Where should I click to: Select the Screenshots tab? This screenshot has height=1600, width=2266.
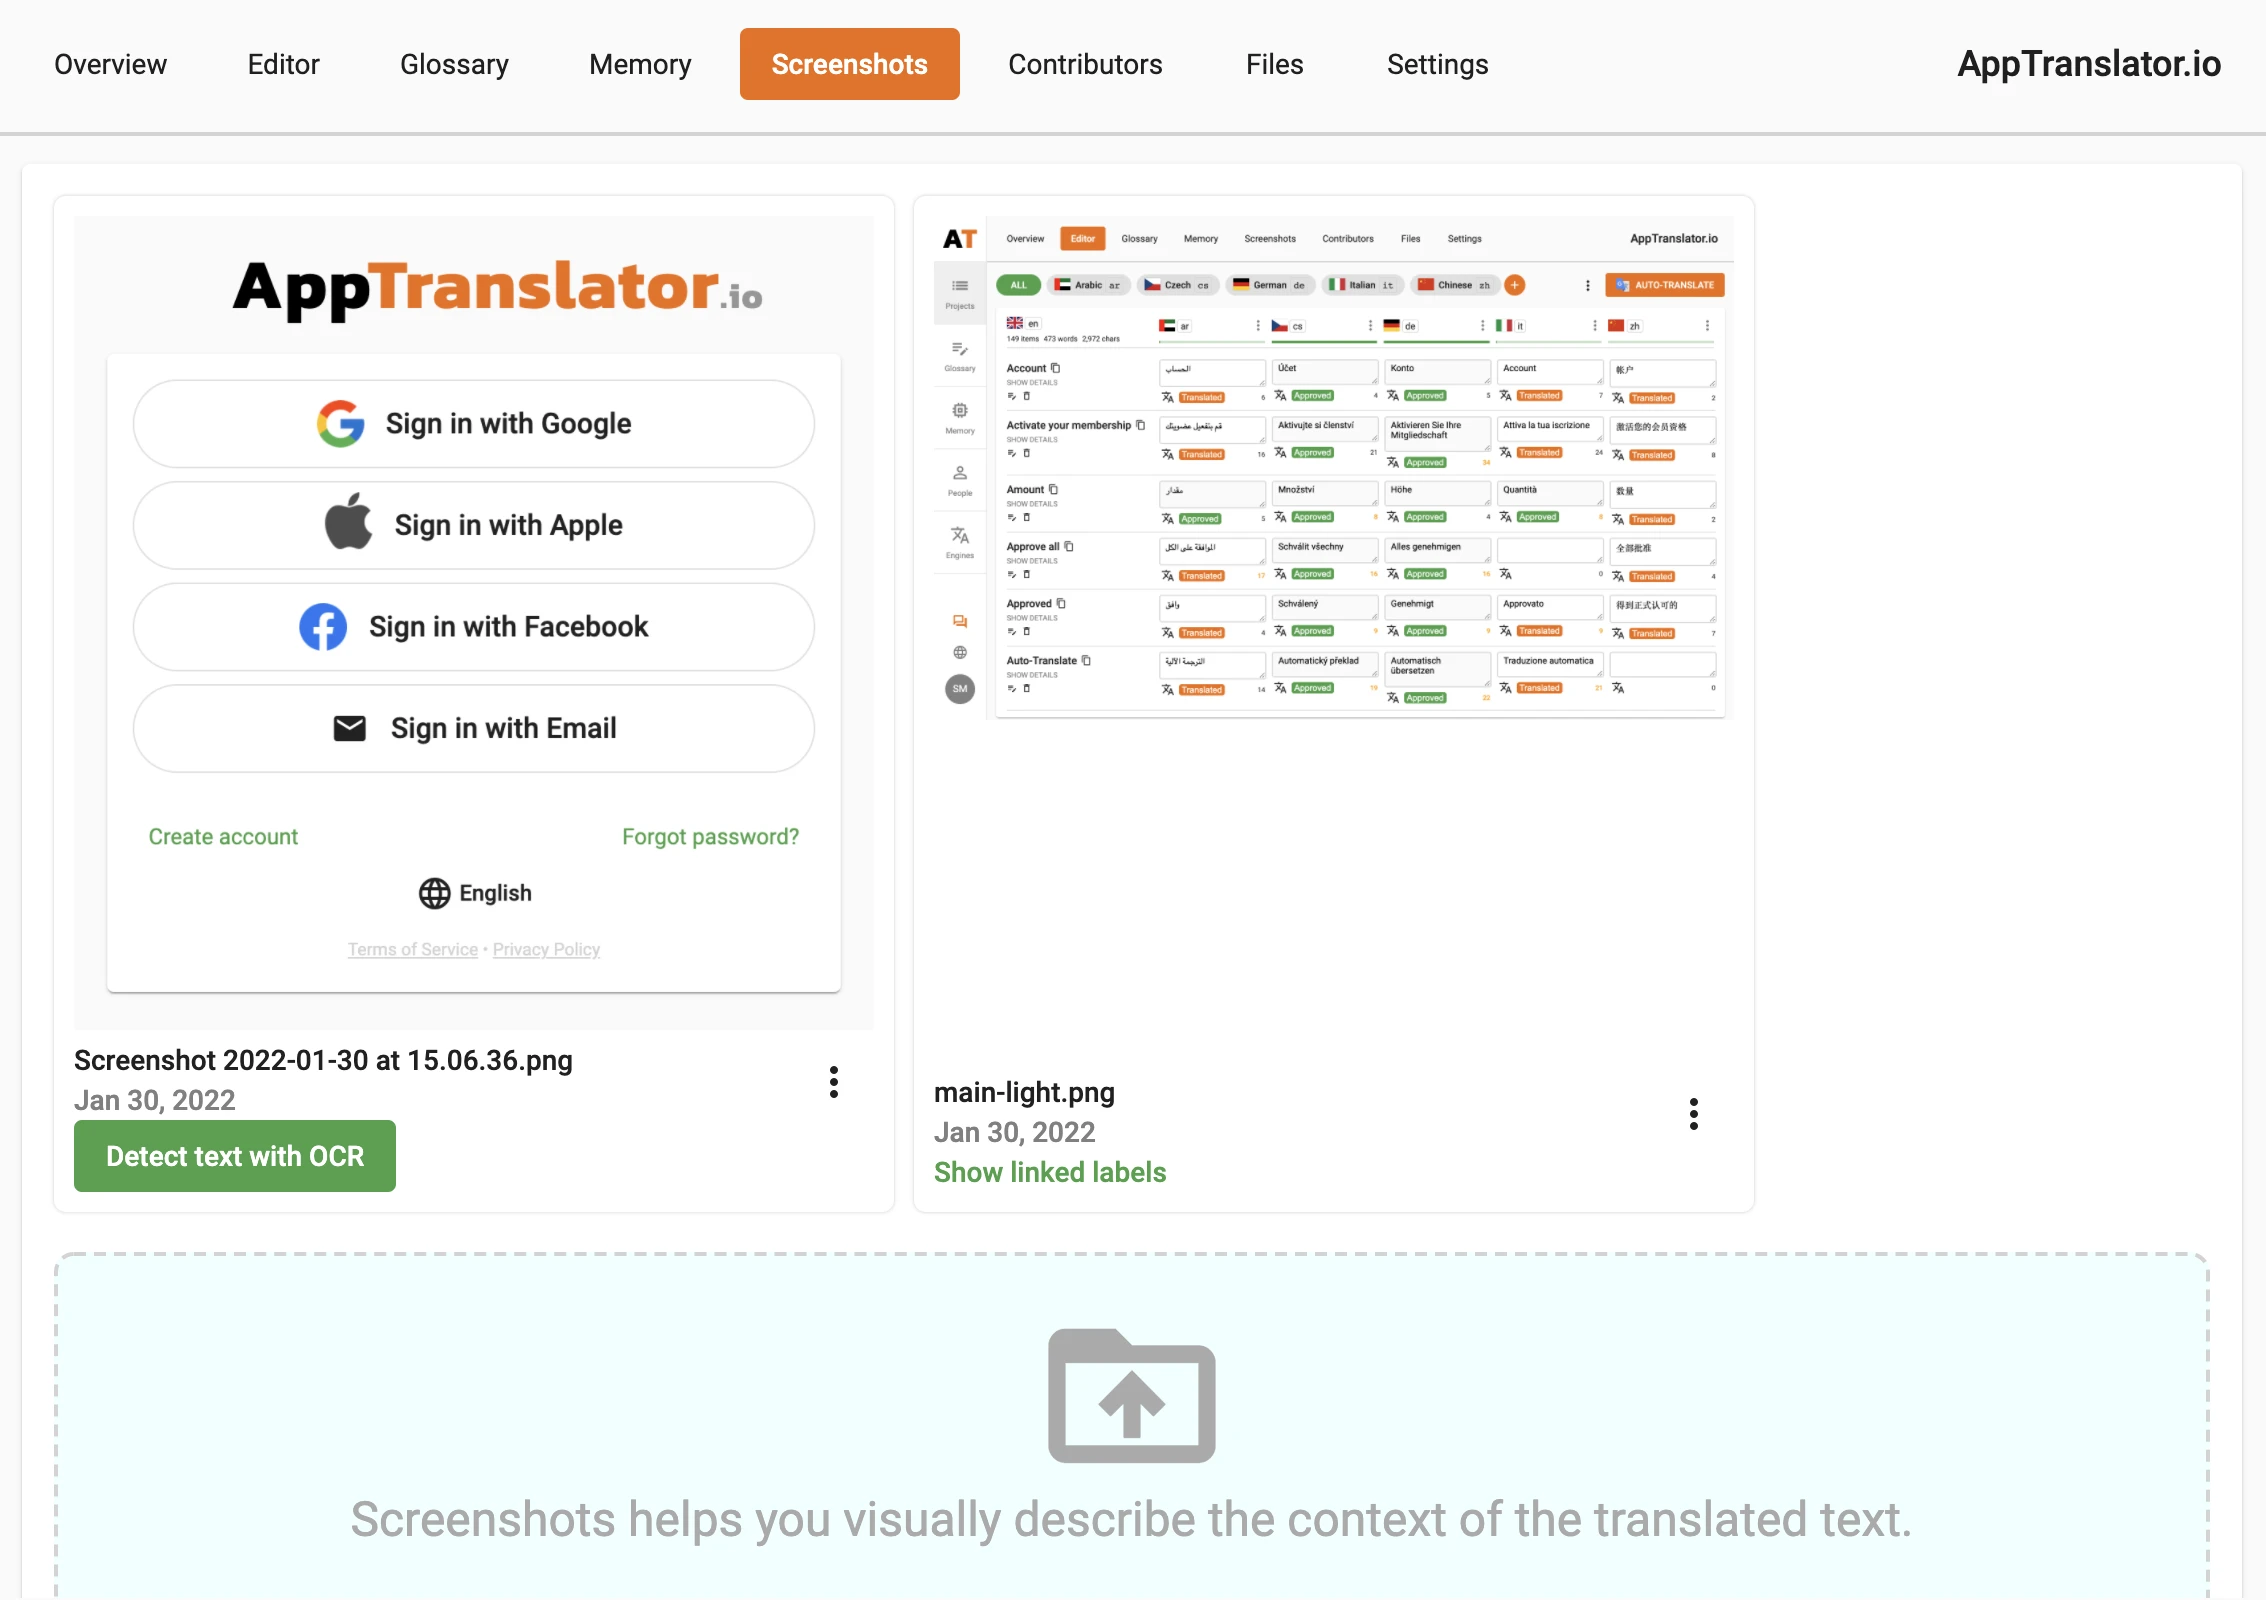[850, 64]
